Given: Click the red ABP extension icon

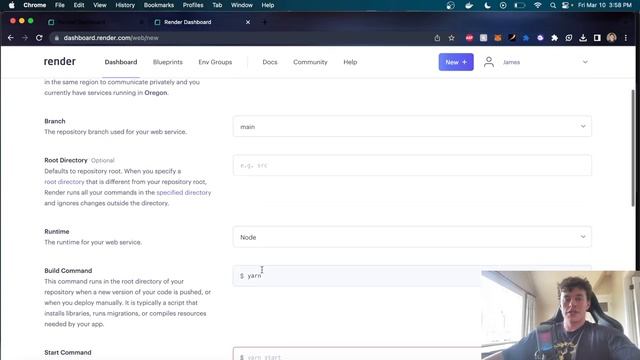Looking at the screenshot, I should pos(469,38).
